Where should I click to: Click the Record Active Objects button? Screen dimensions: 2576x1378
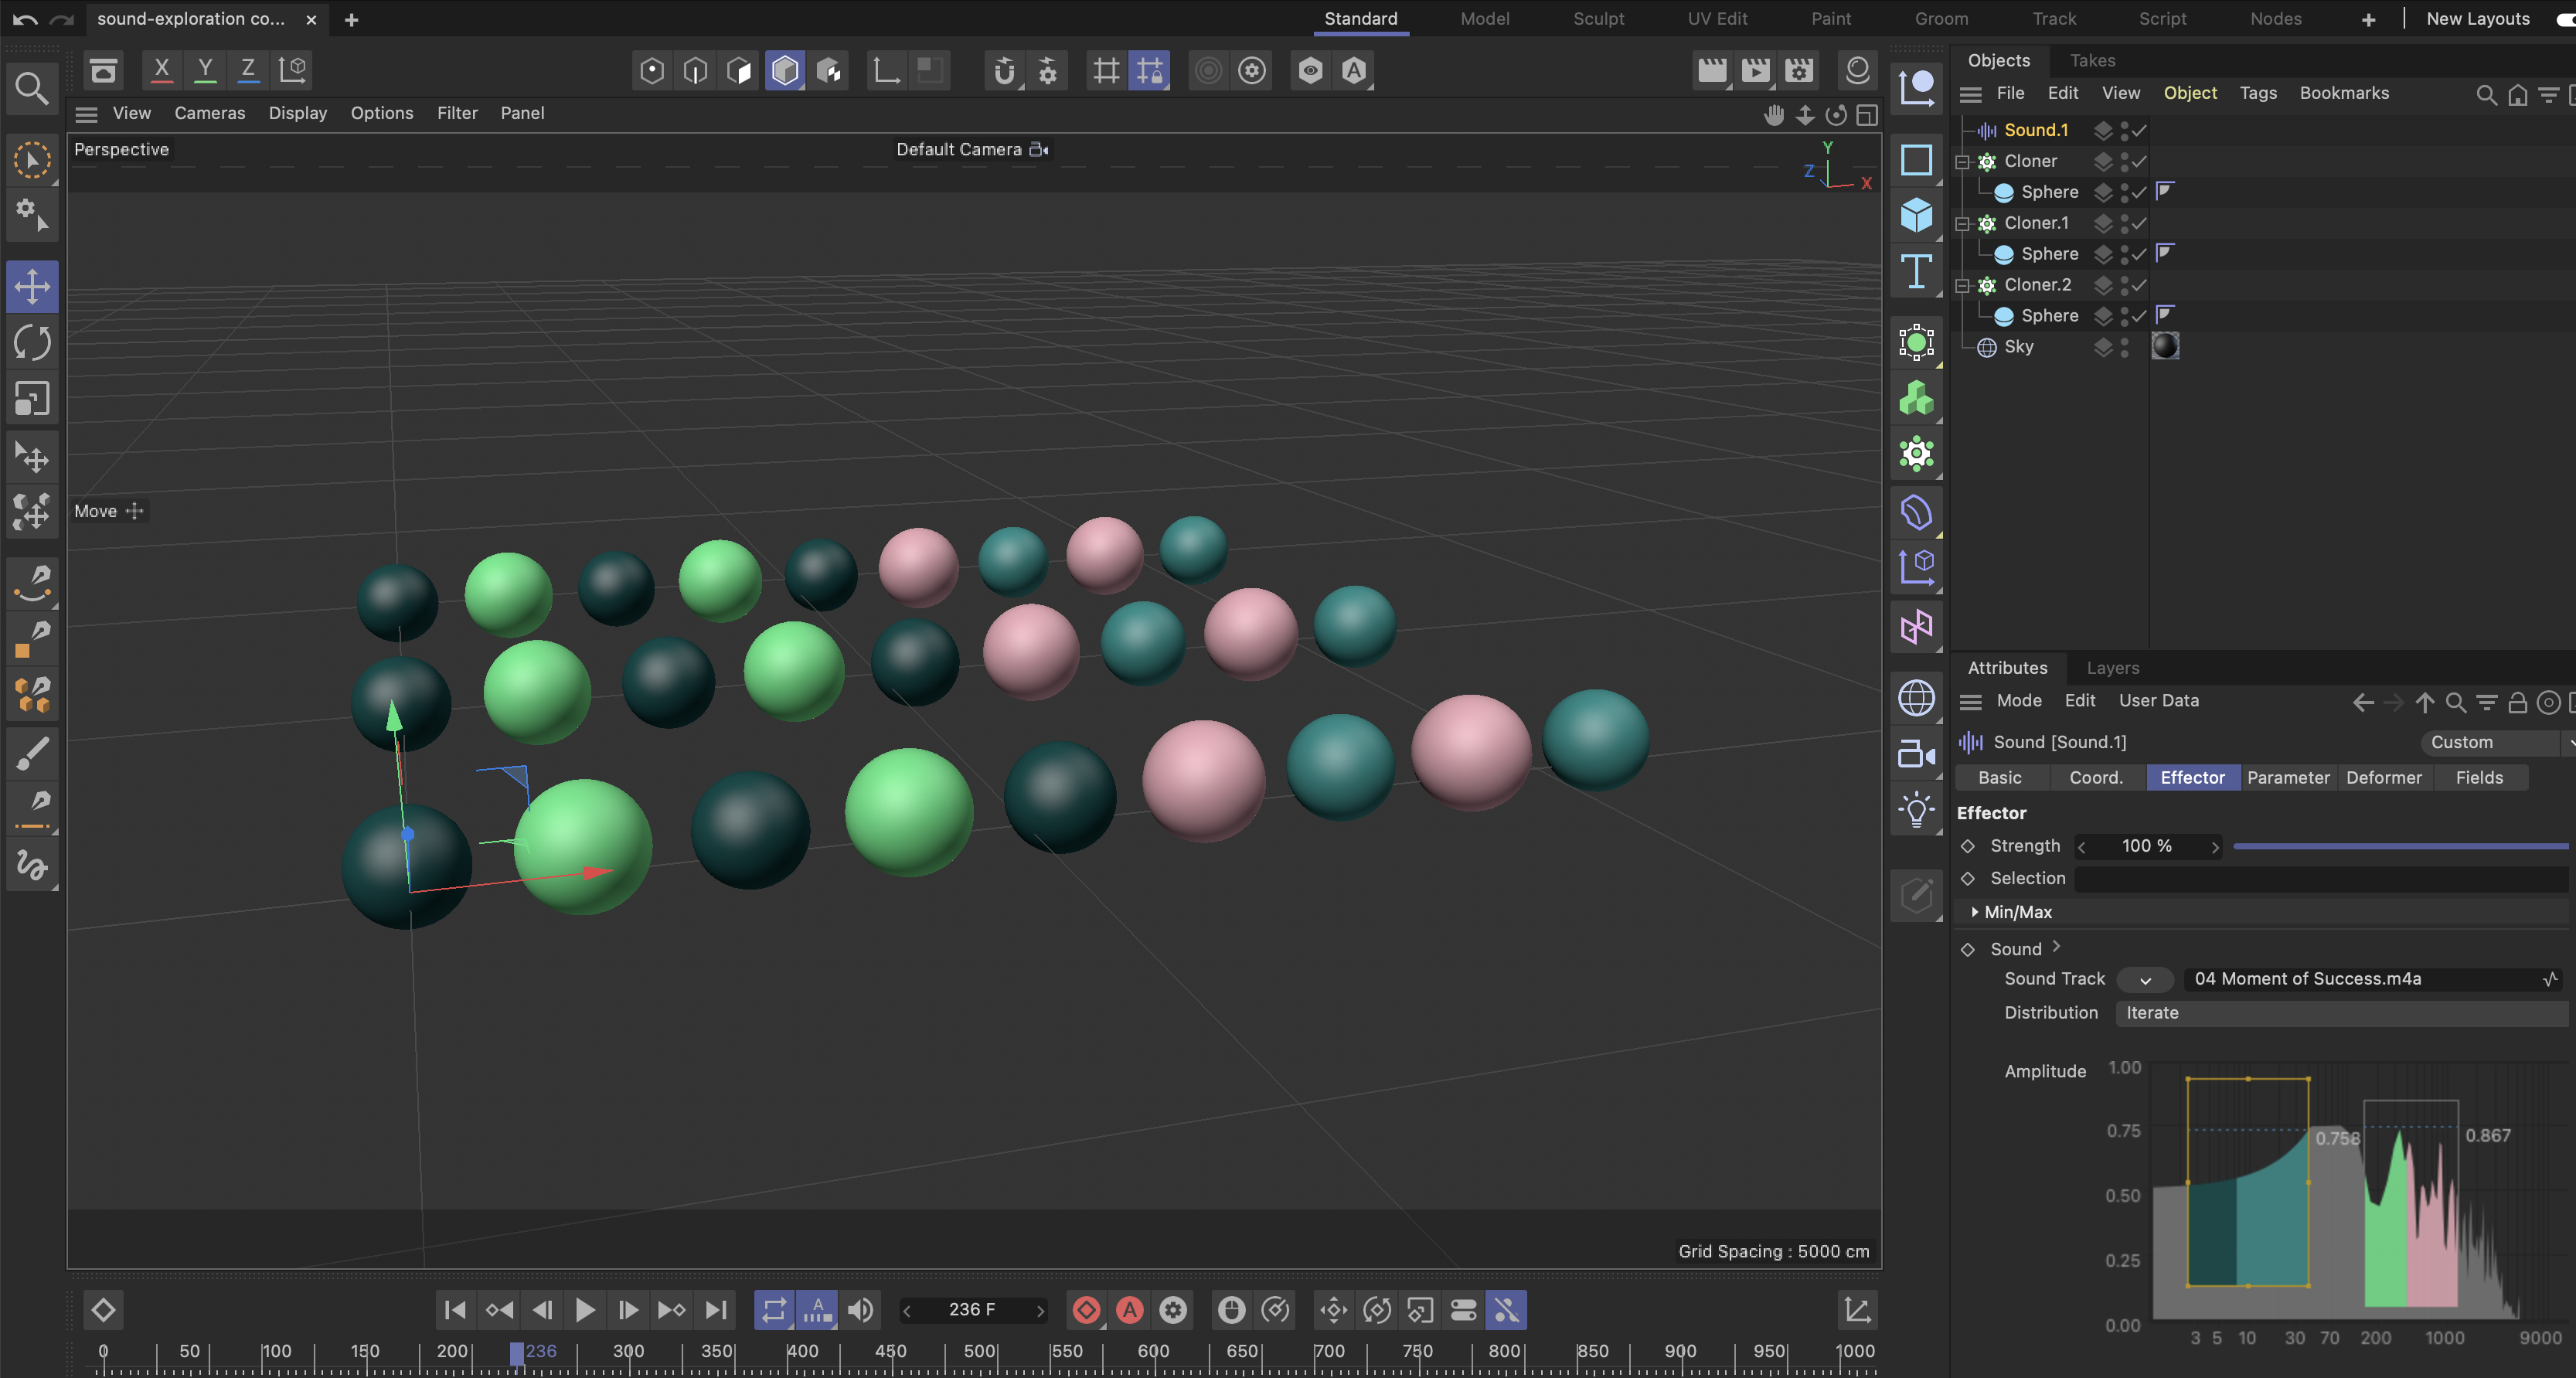click(x=1086, y=1310)
